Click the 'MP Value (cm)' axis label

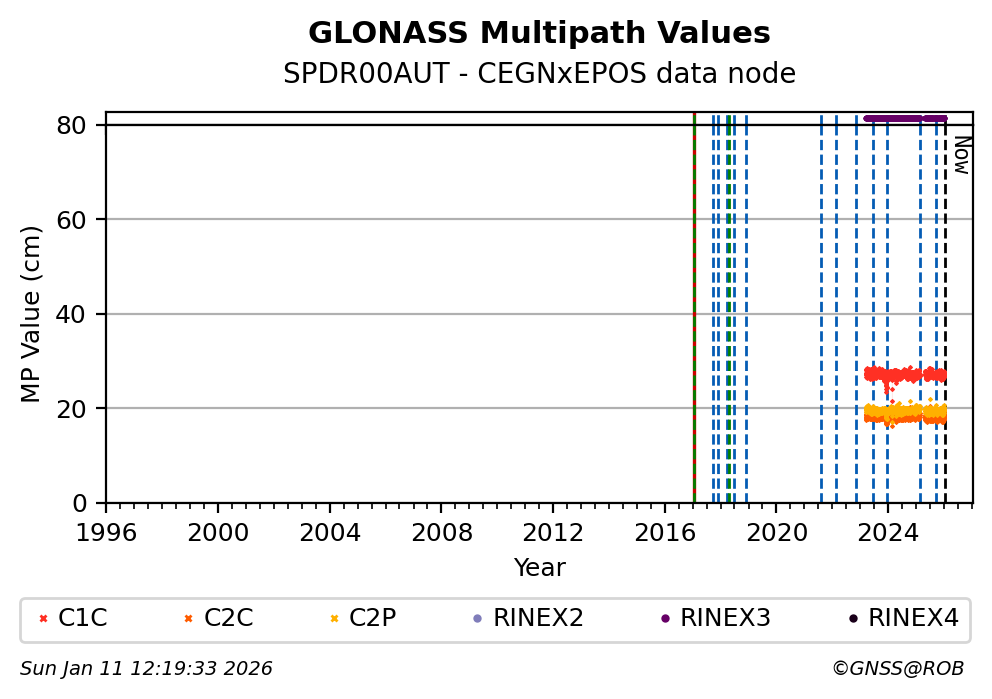pos(32,314)
